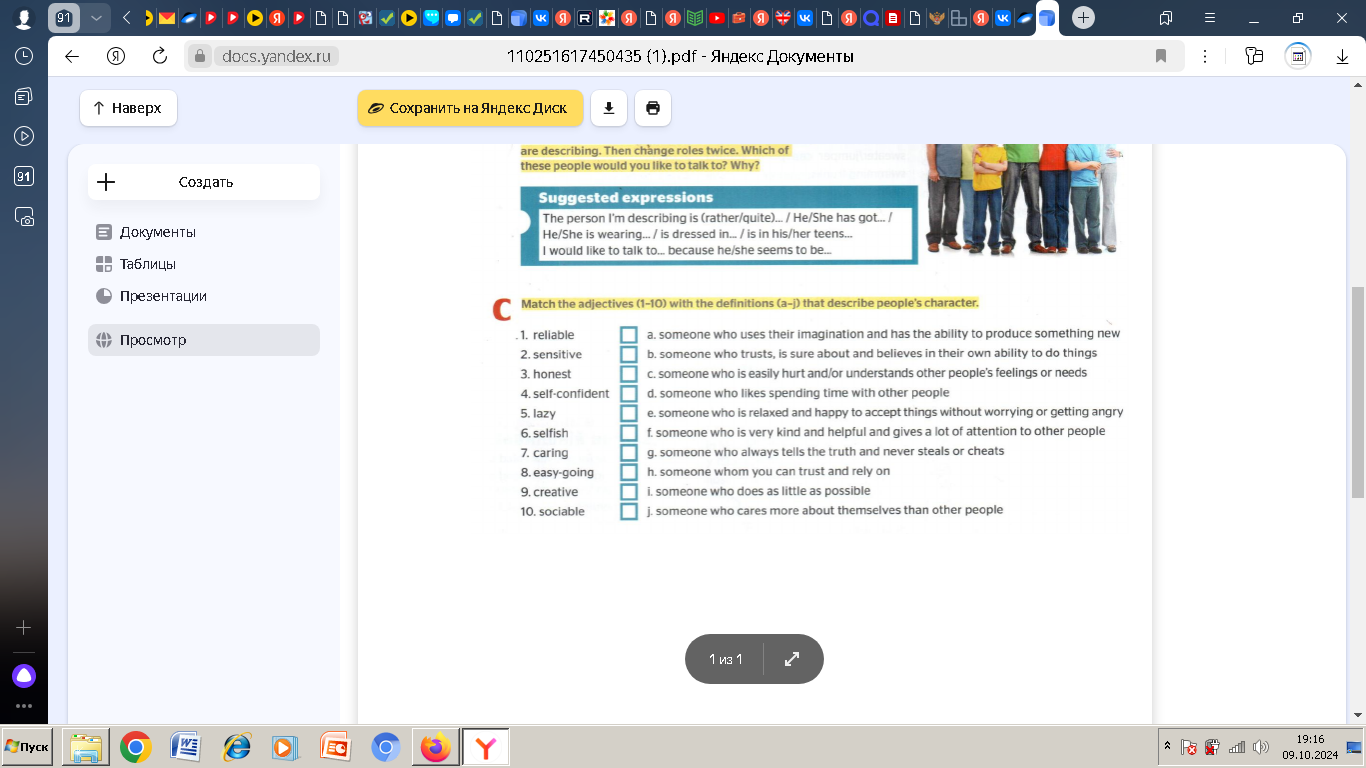1366x768 pixels.
Task: Expand document to fullscreen view
Action: 792,659
